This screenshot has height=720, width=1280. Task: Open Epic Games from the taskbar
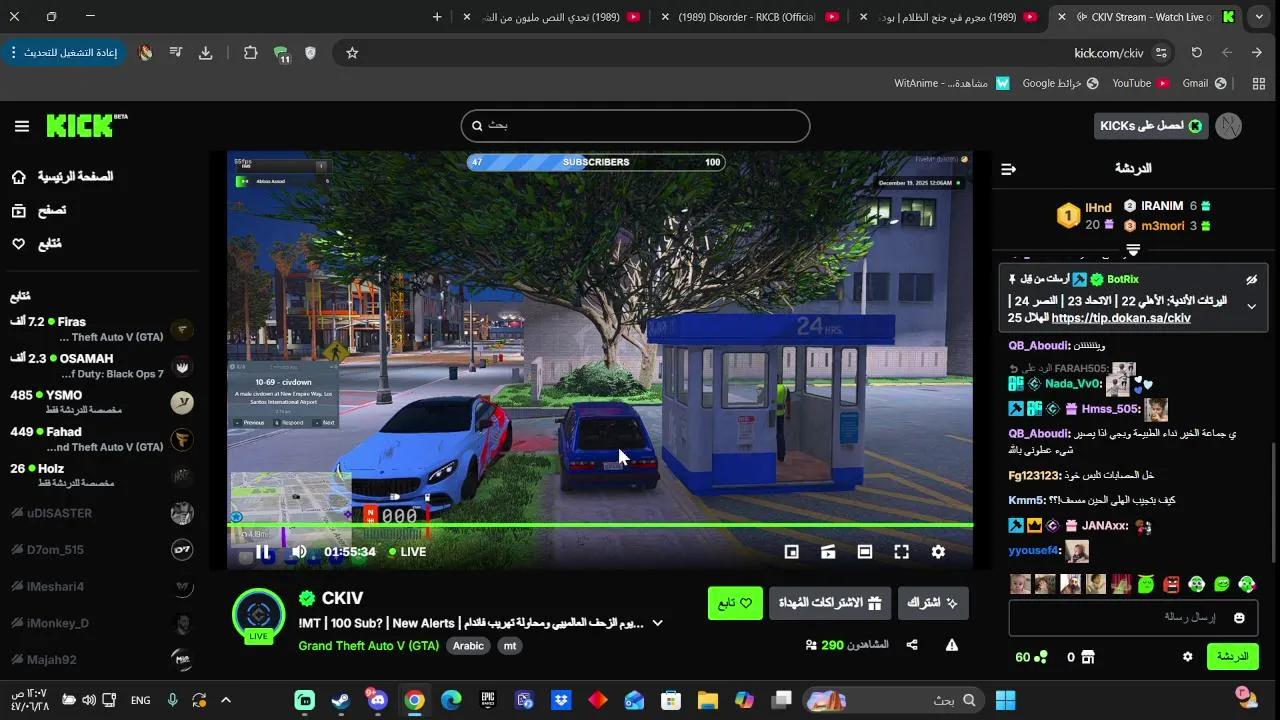click(x=488, y=700)
